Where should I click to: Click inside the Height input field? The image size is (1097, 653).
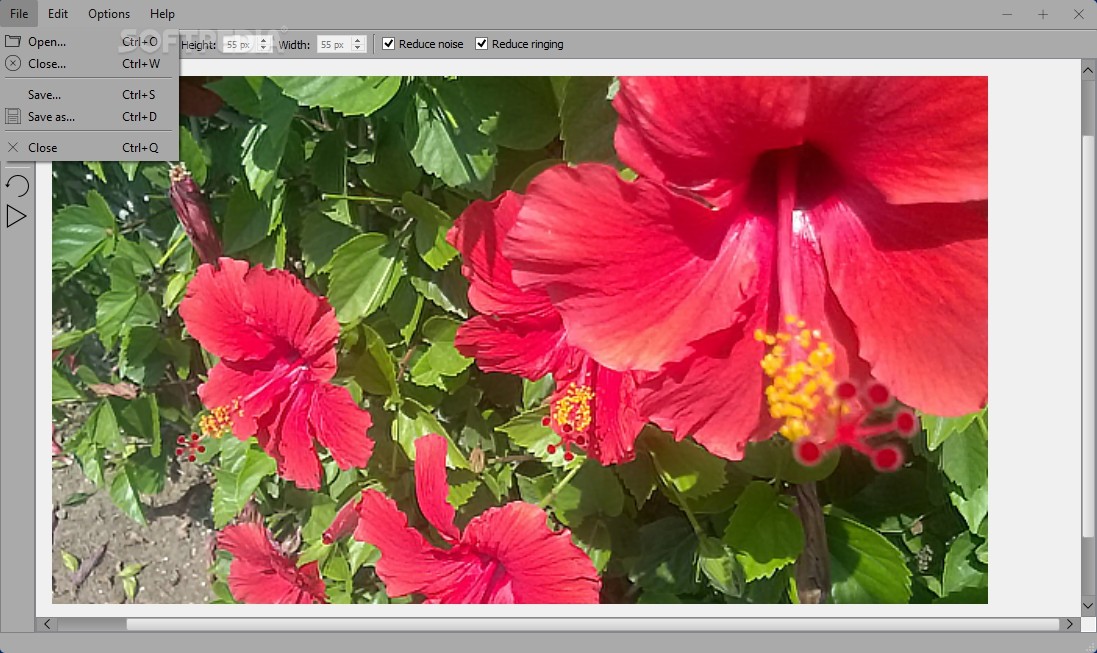pos(240,44)
